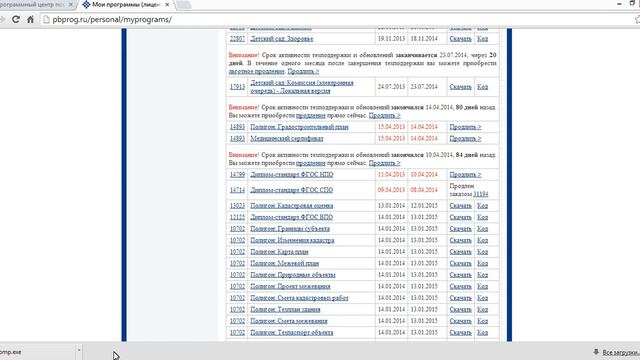Download 'Полигон: Проект межевания' via Скачать

coord(460,286)
